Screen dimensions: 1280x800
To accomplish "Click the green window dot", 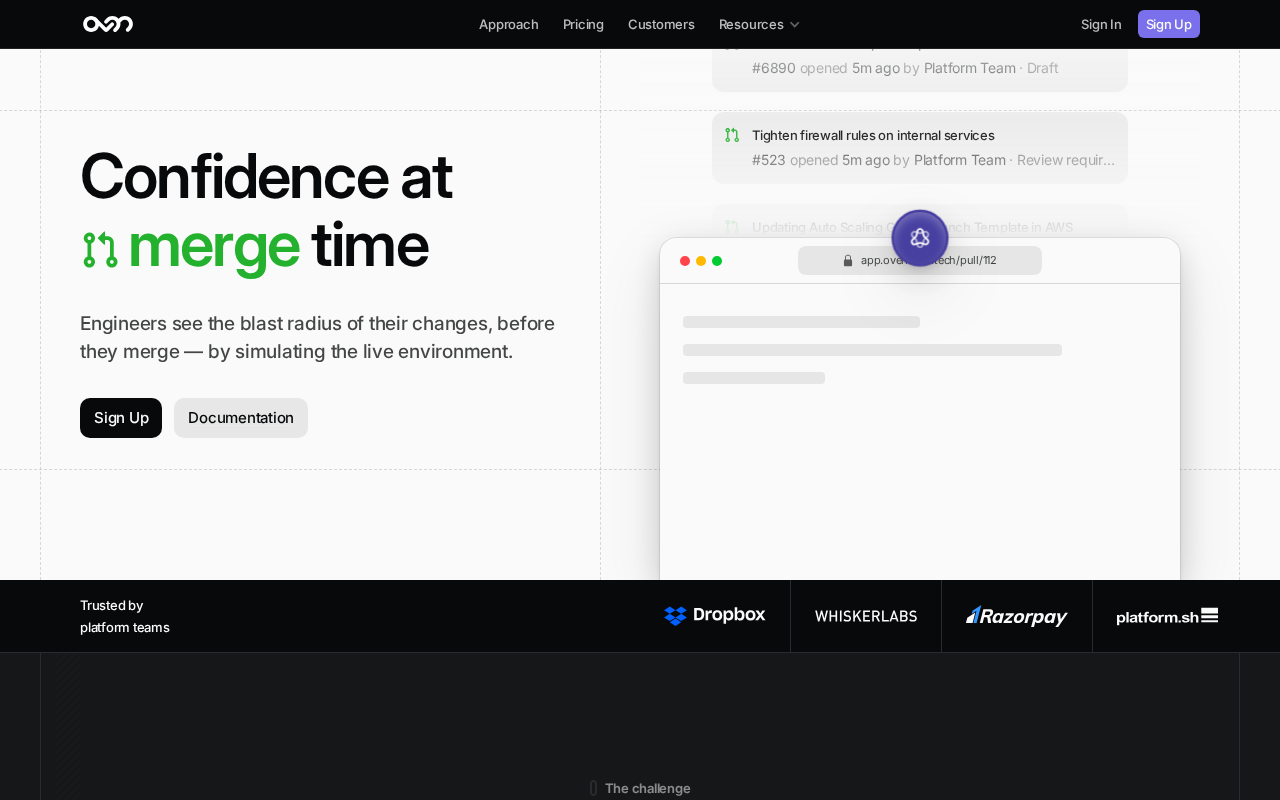I will pyautogui.click(x=717, y=261).
